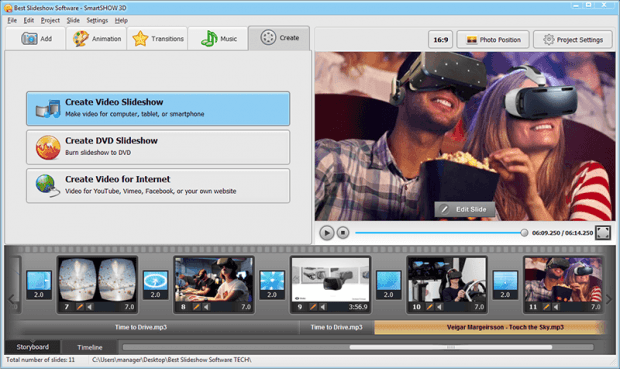This screenshot has height=369, width=620.
Task: Click the preview playback position slider handle
Action: (x=524, y=233)
